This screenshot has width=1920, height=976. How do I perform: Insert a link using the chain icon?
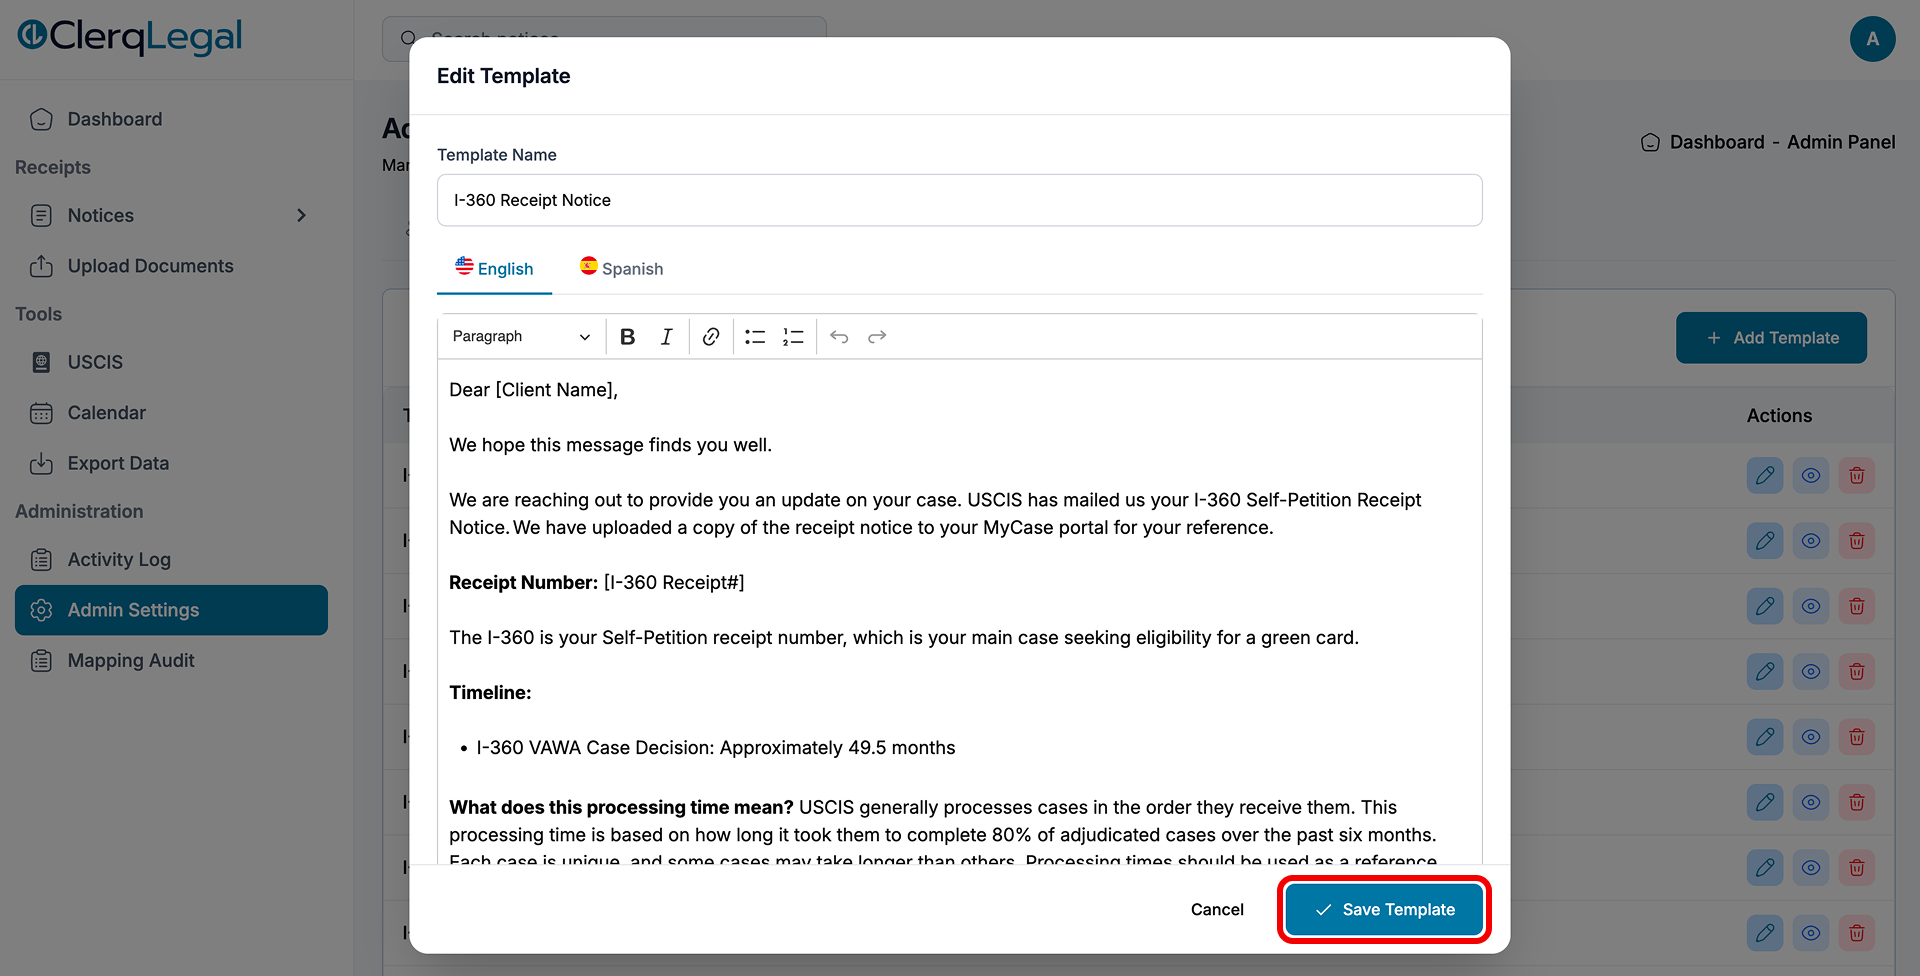711,337
